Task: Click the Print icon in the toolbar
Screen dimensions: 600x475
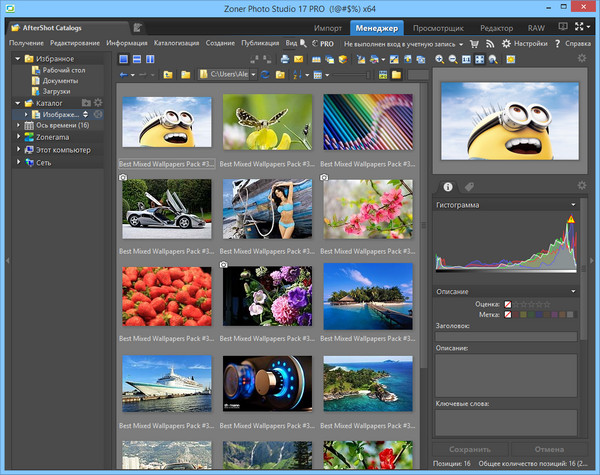Action: click(x=283, y=59)
